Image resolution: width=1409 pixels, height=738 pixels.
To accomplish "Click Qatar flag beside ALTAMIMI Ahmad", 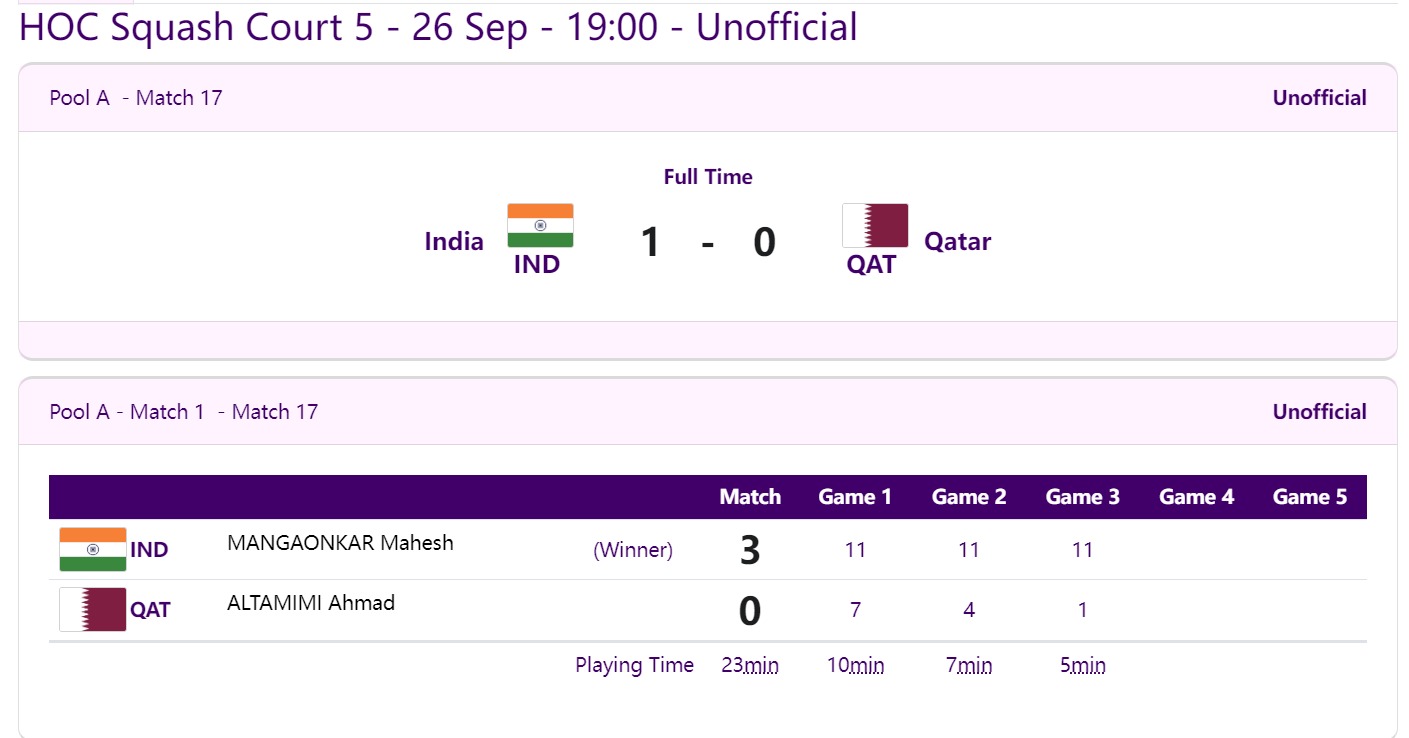I will coord(93,609).
